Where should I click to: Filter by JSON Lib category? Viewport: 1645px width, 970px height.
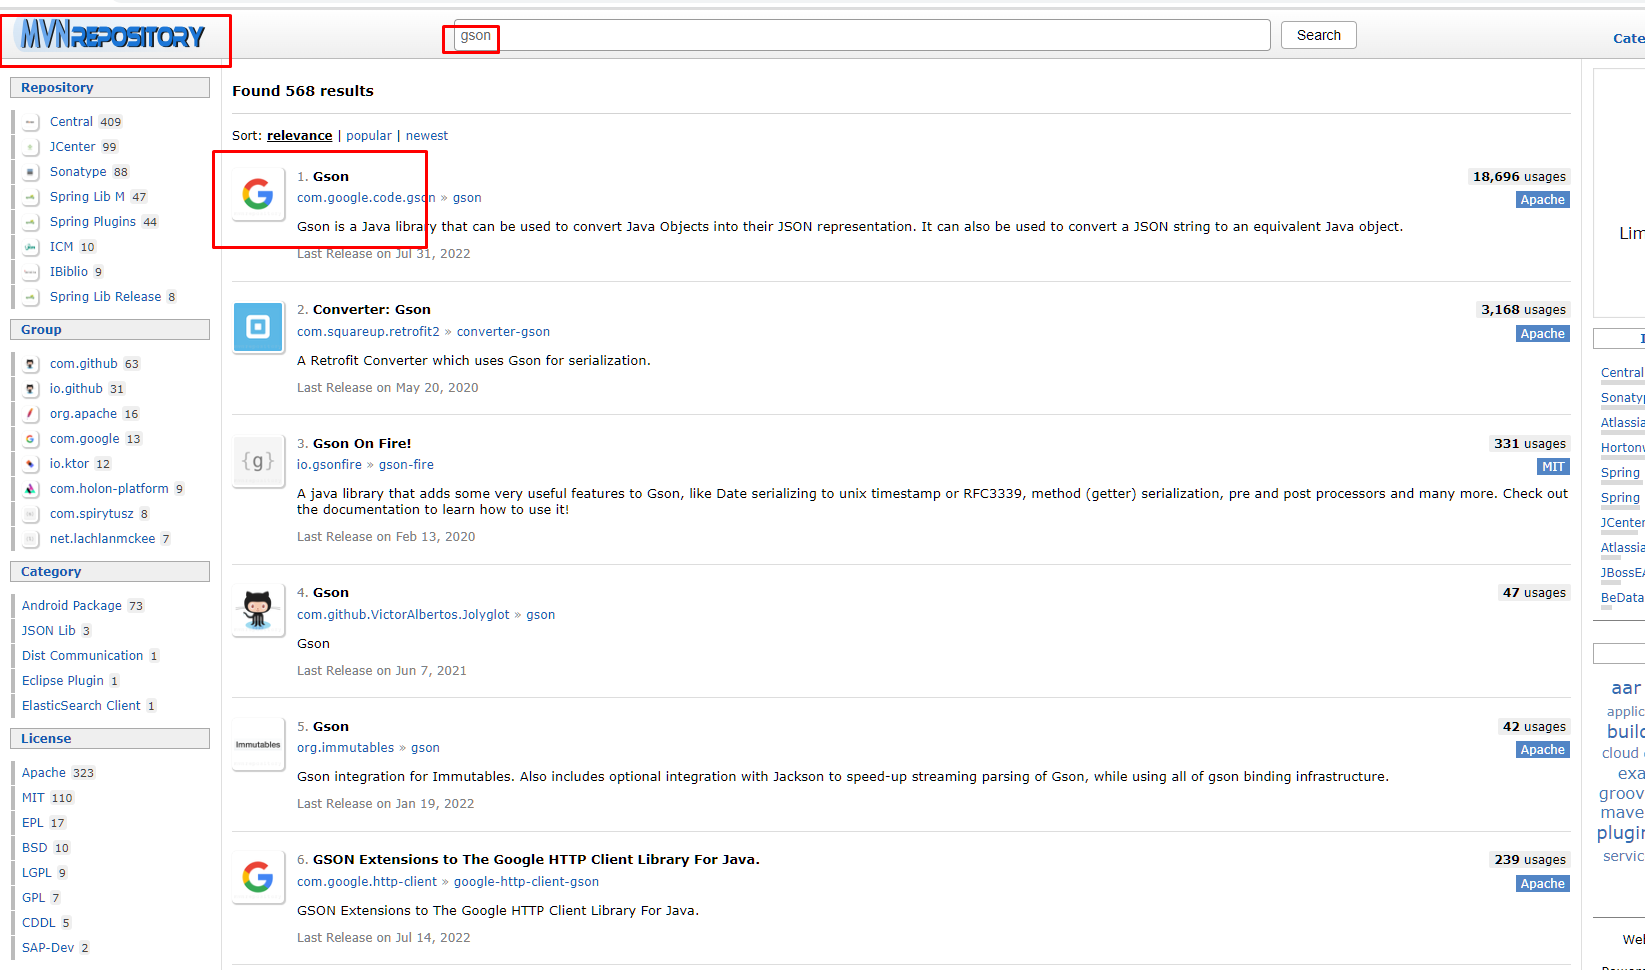[x=49, y=631]
